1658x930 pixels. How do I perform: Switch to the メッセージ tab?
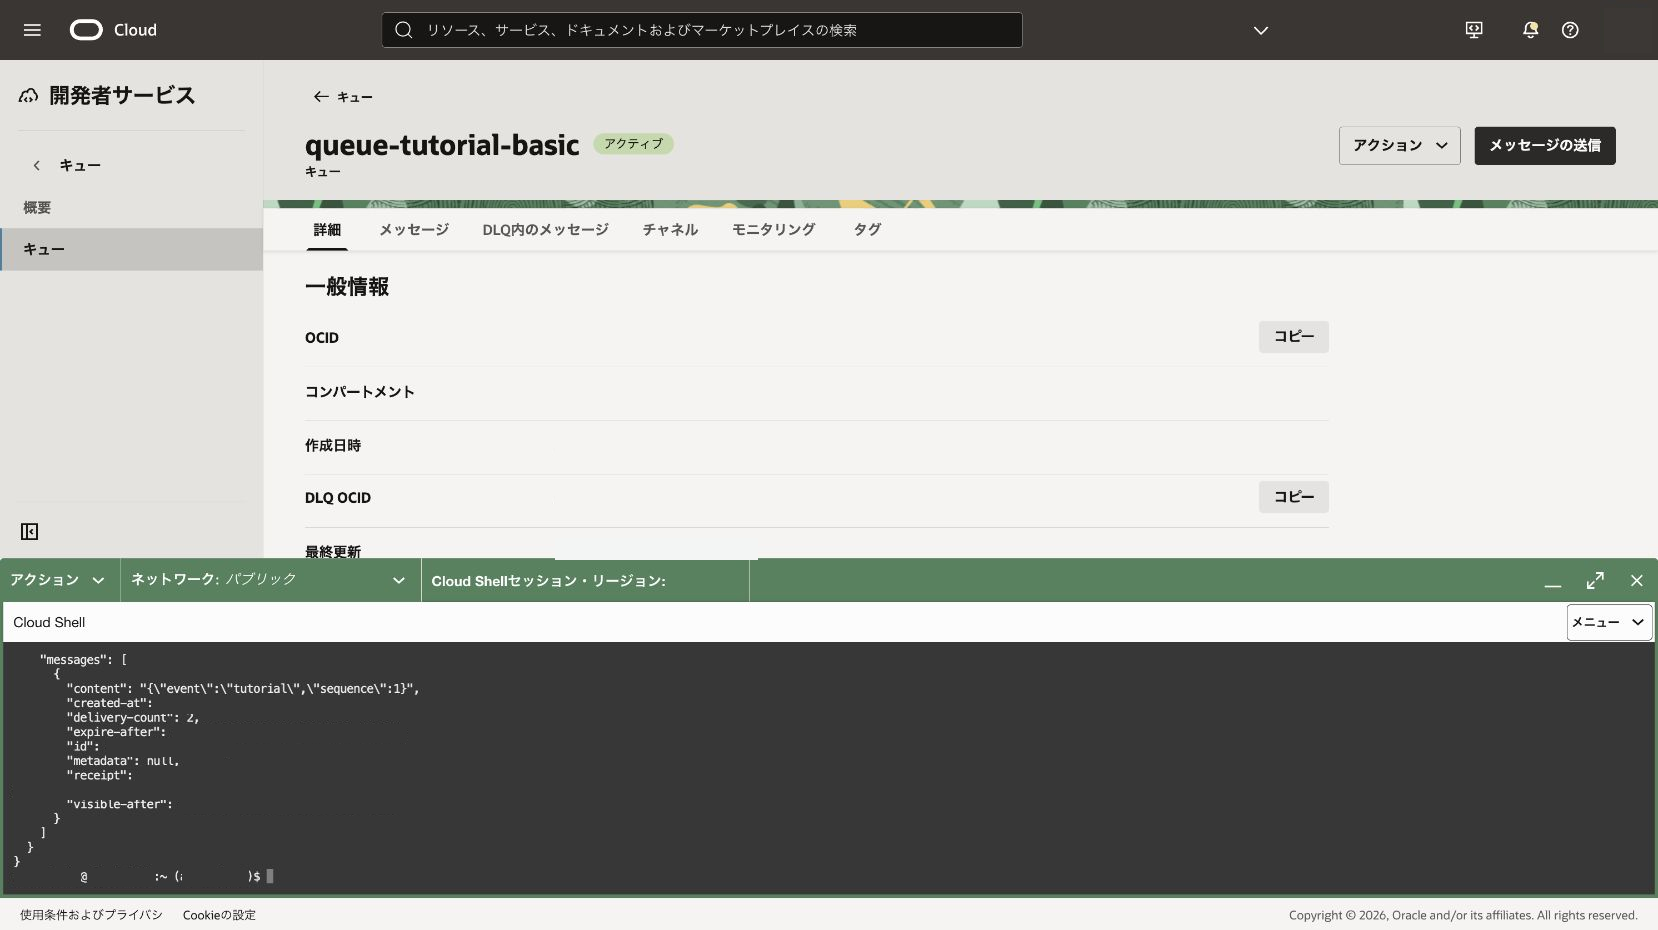click(414, 229)
